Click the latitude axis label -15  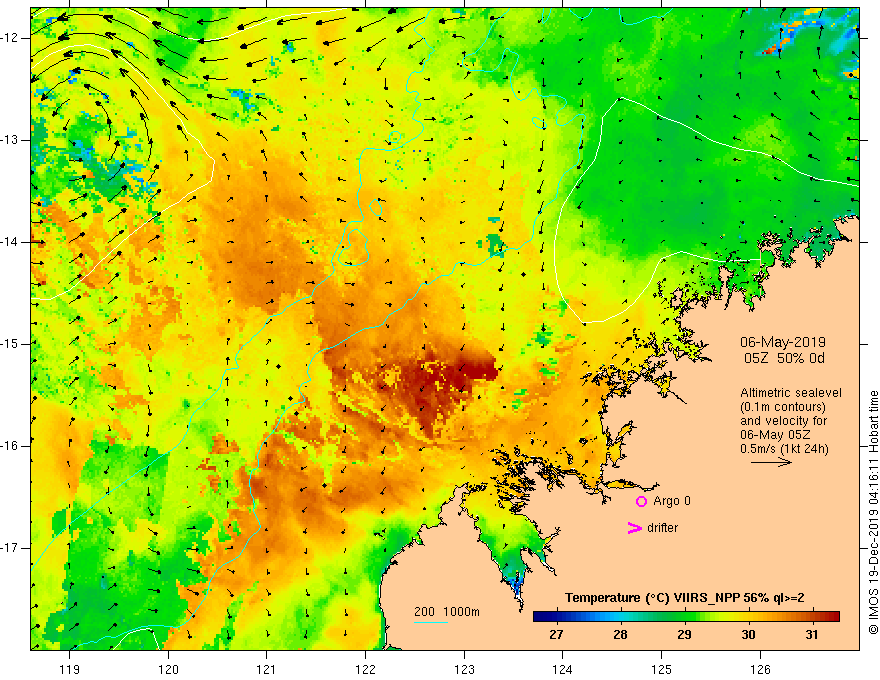(11, 344)
